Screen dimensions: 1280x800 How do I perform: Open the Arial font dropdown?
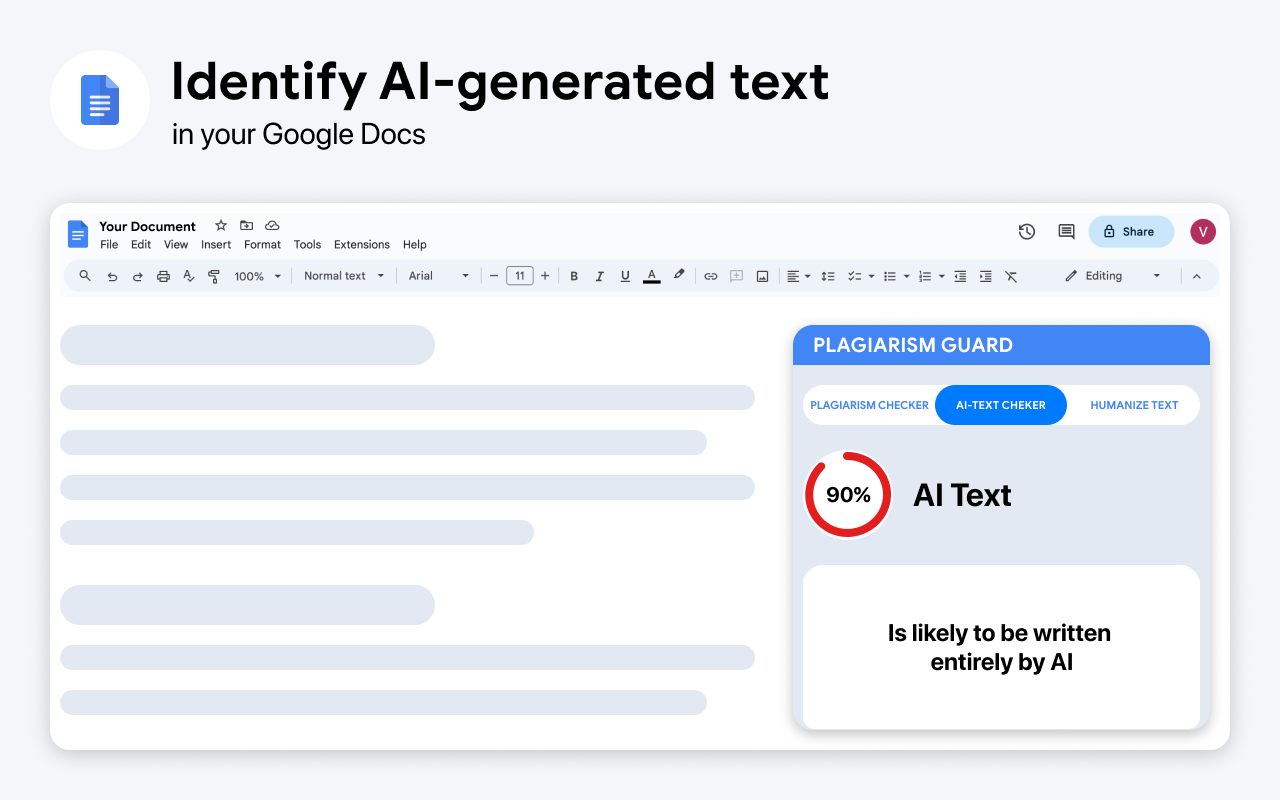439,276
